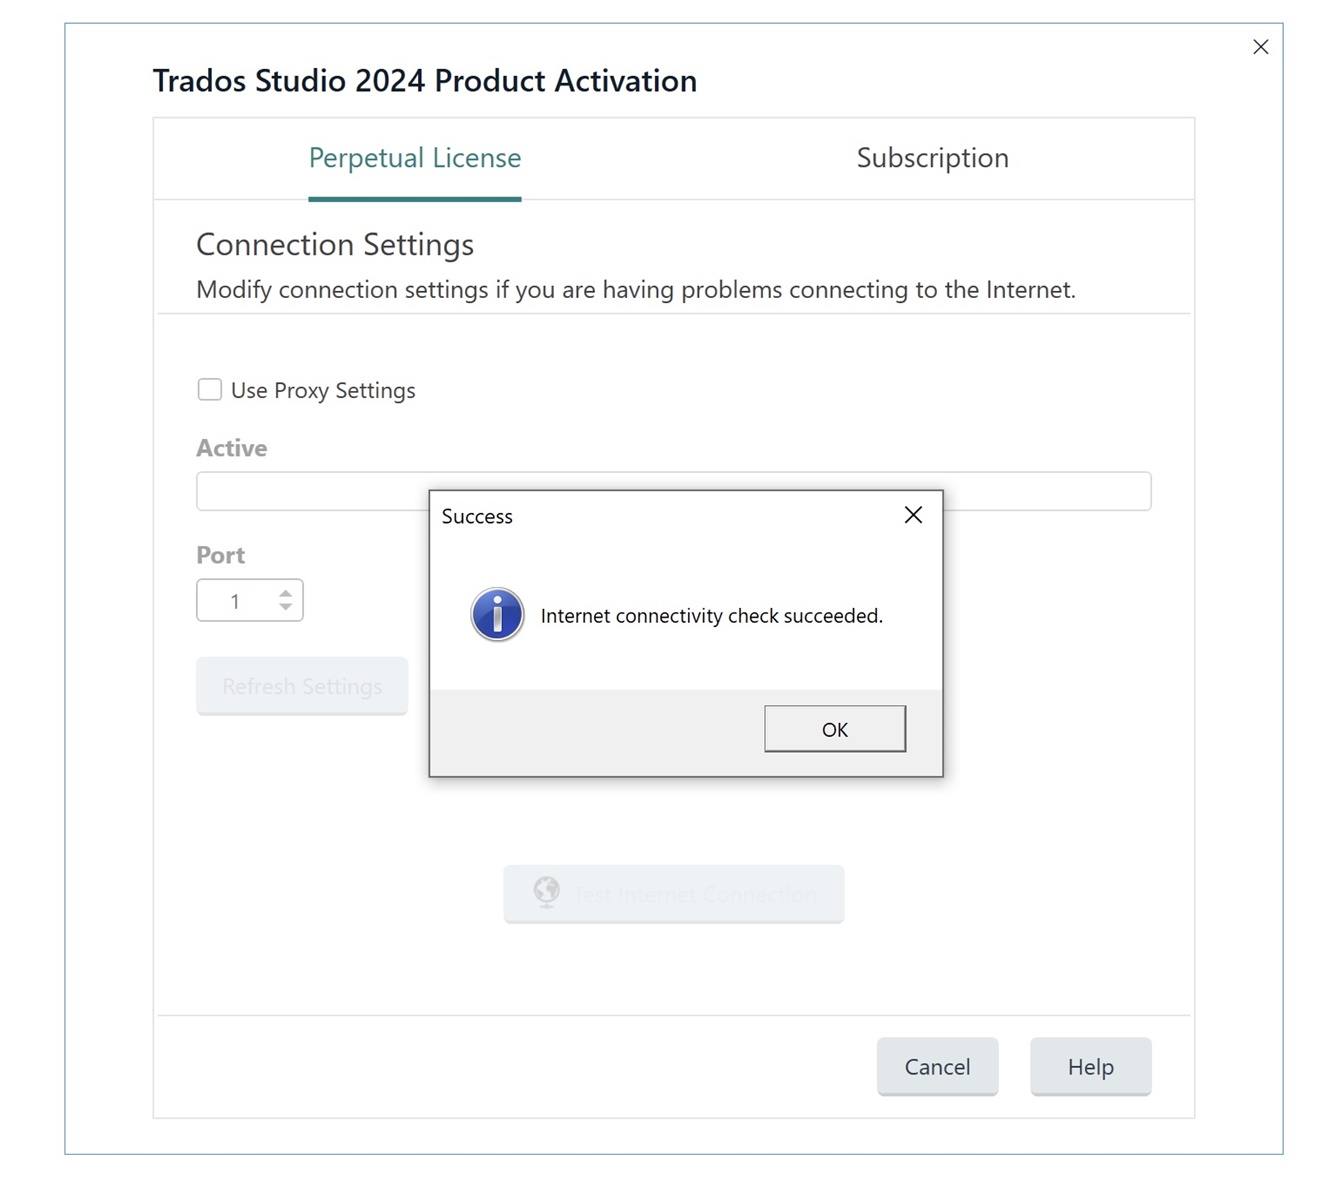Screen dimensions: 1341x1200
Task: Click the Internet connectivity check succeeded message
Action: (x=711, y=615)
